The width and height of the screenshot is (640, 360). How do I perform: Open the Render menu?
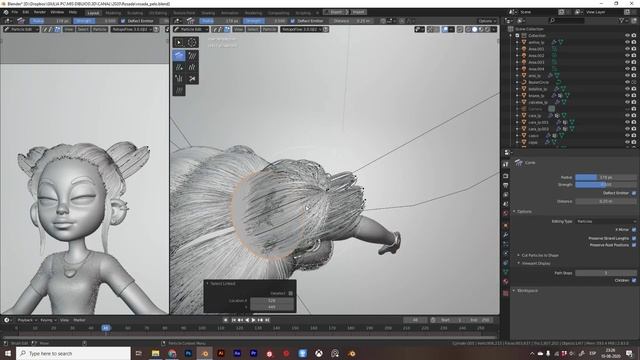tap(40, 12)
